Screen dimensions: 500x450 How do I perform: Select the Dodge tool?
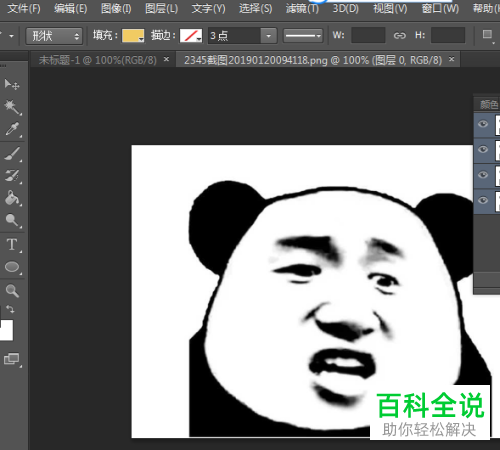point(12,220)
